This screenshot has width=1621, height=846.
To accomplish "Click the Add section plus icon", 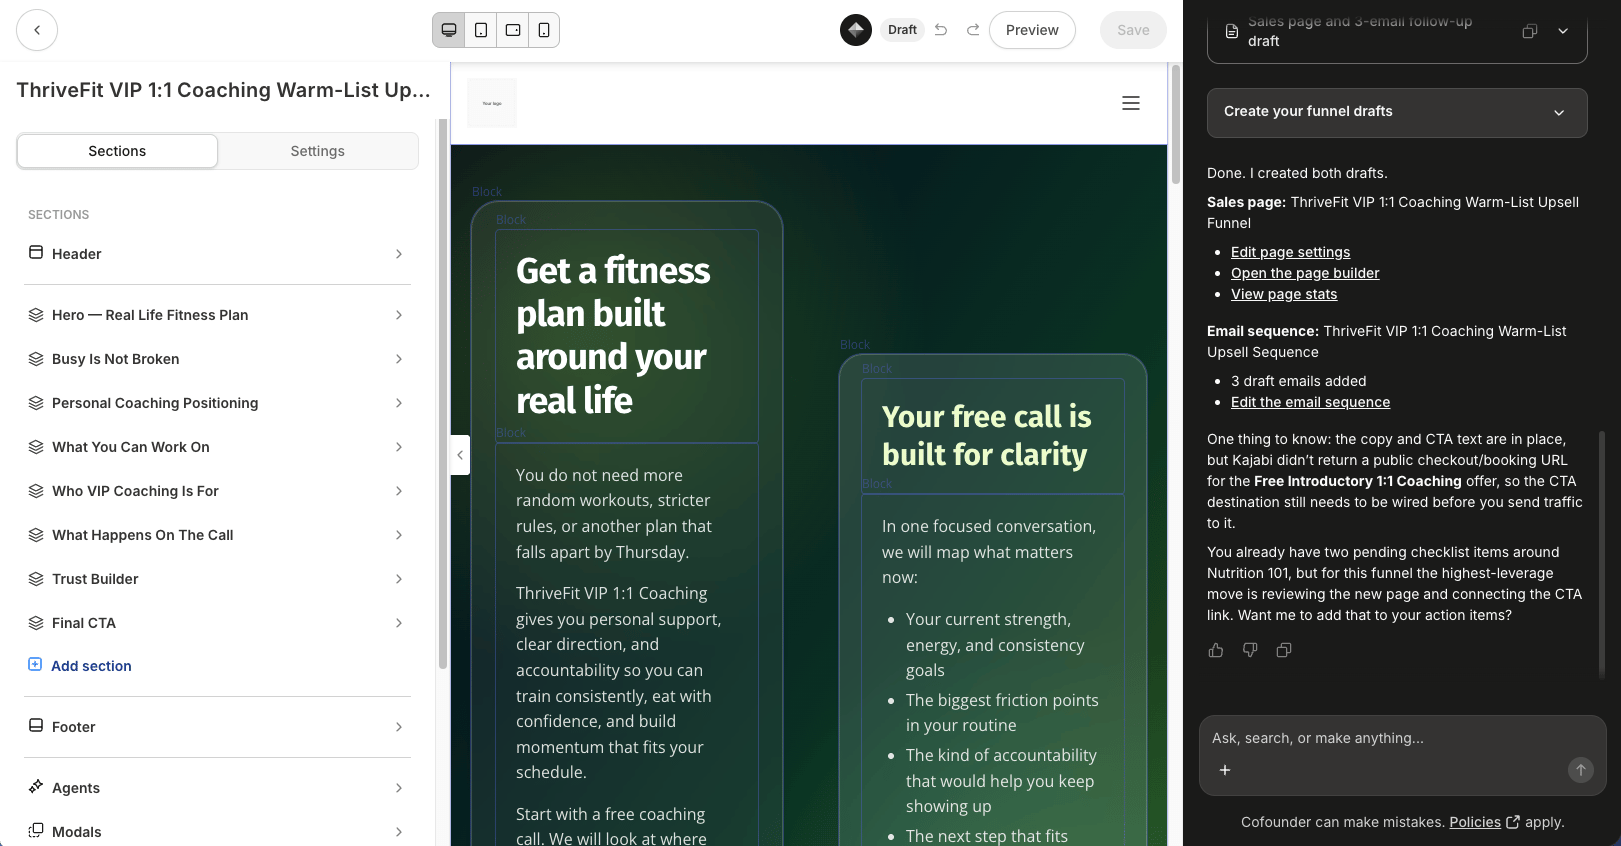I will (35, 665).
